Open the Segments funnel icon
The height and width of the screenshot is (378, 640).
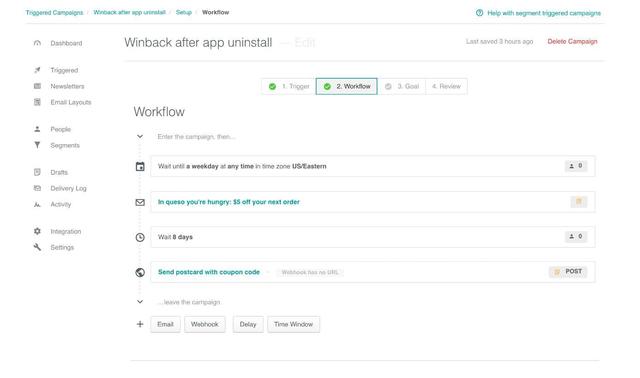pyautogui.click(x=37, y=145)
